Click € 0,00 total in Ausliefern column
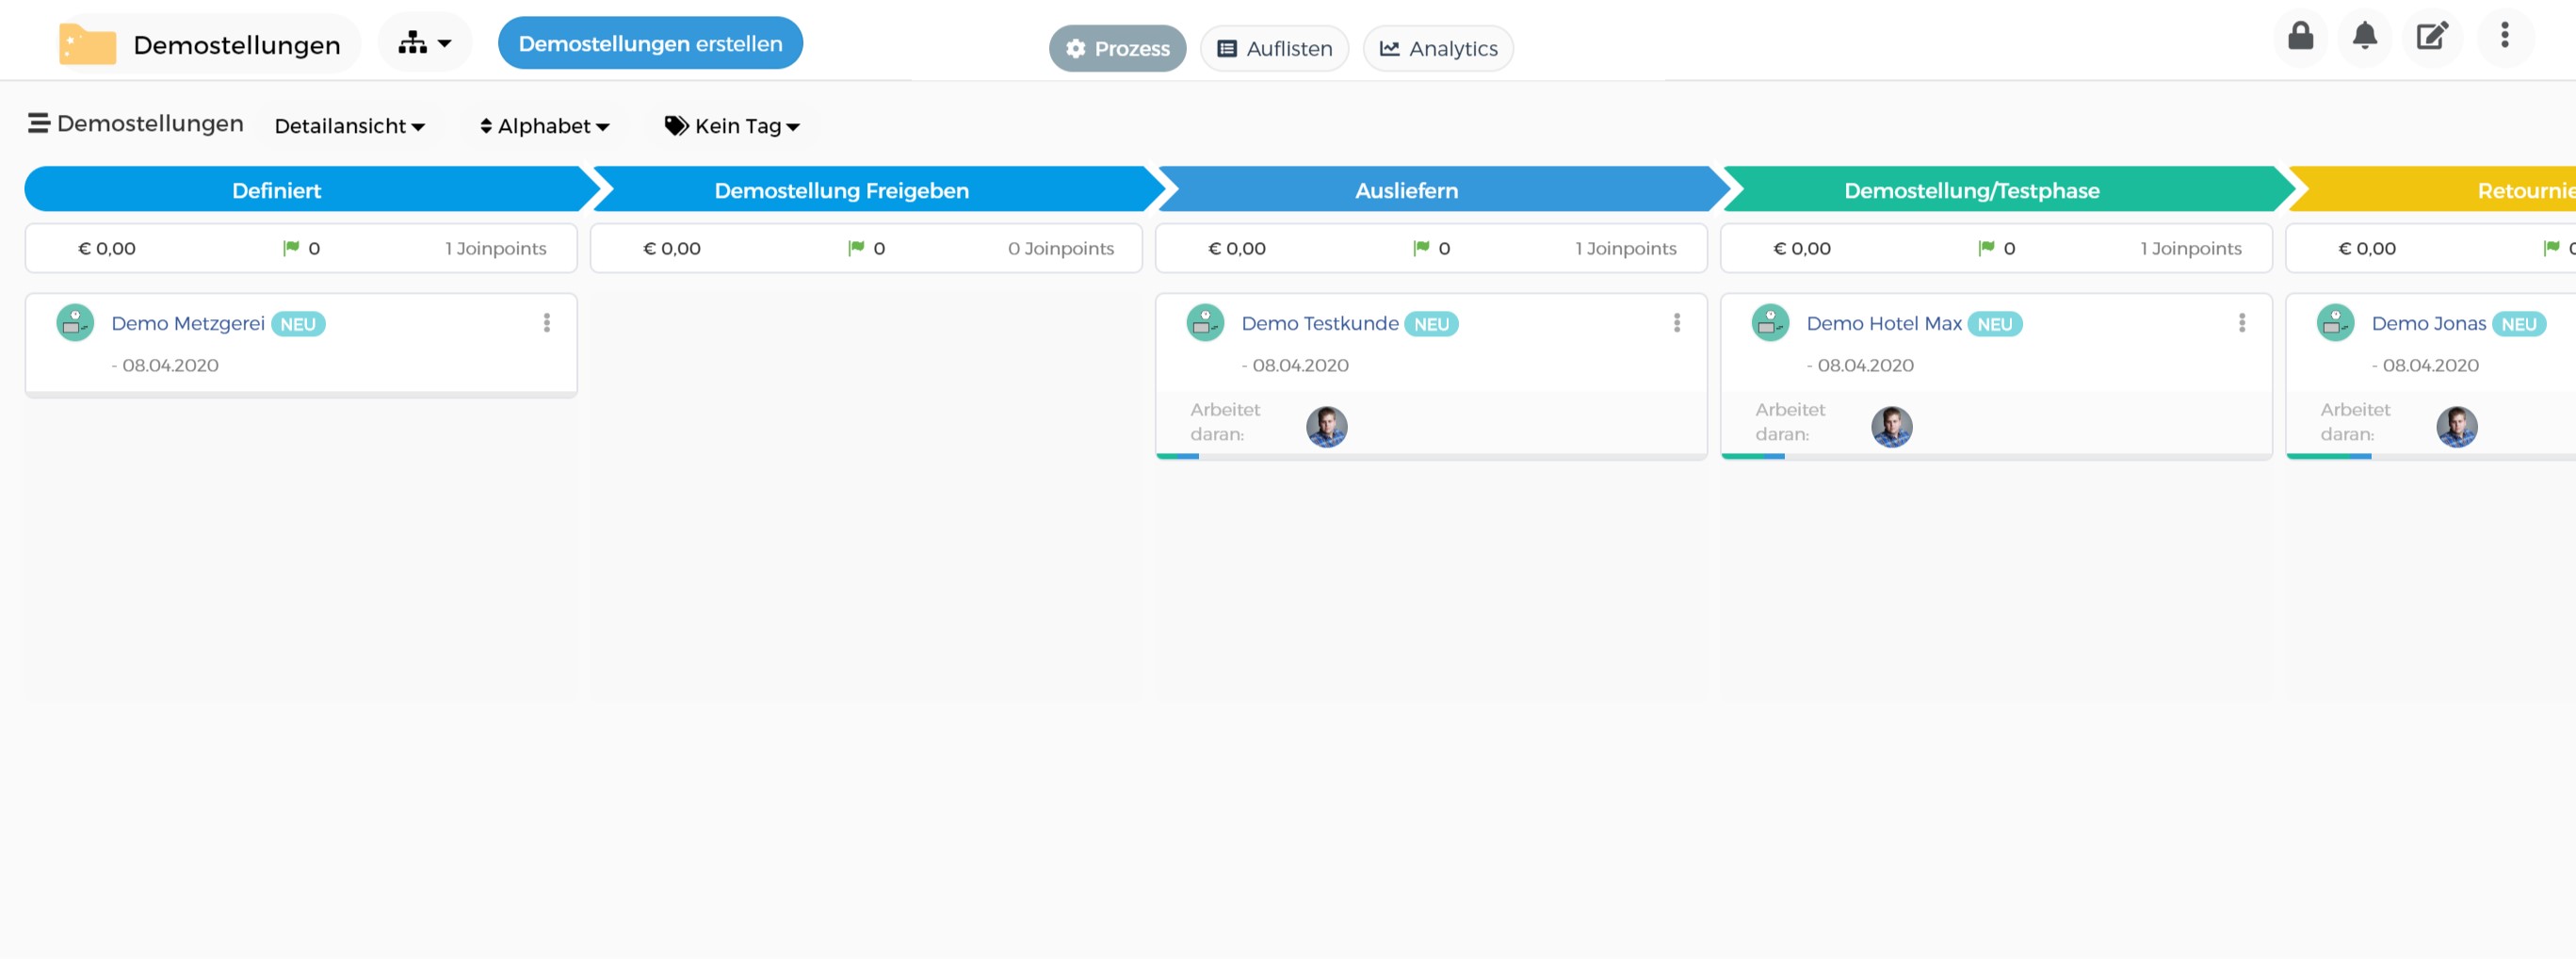The image size is (2576, 959). tap(1237, 248)
